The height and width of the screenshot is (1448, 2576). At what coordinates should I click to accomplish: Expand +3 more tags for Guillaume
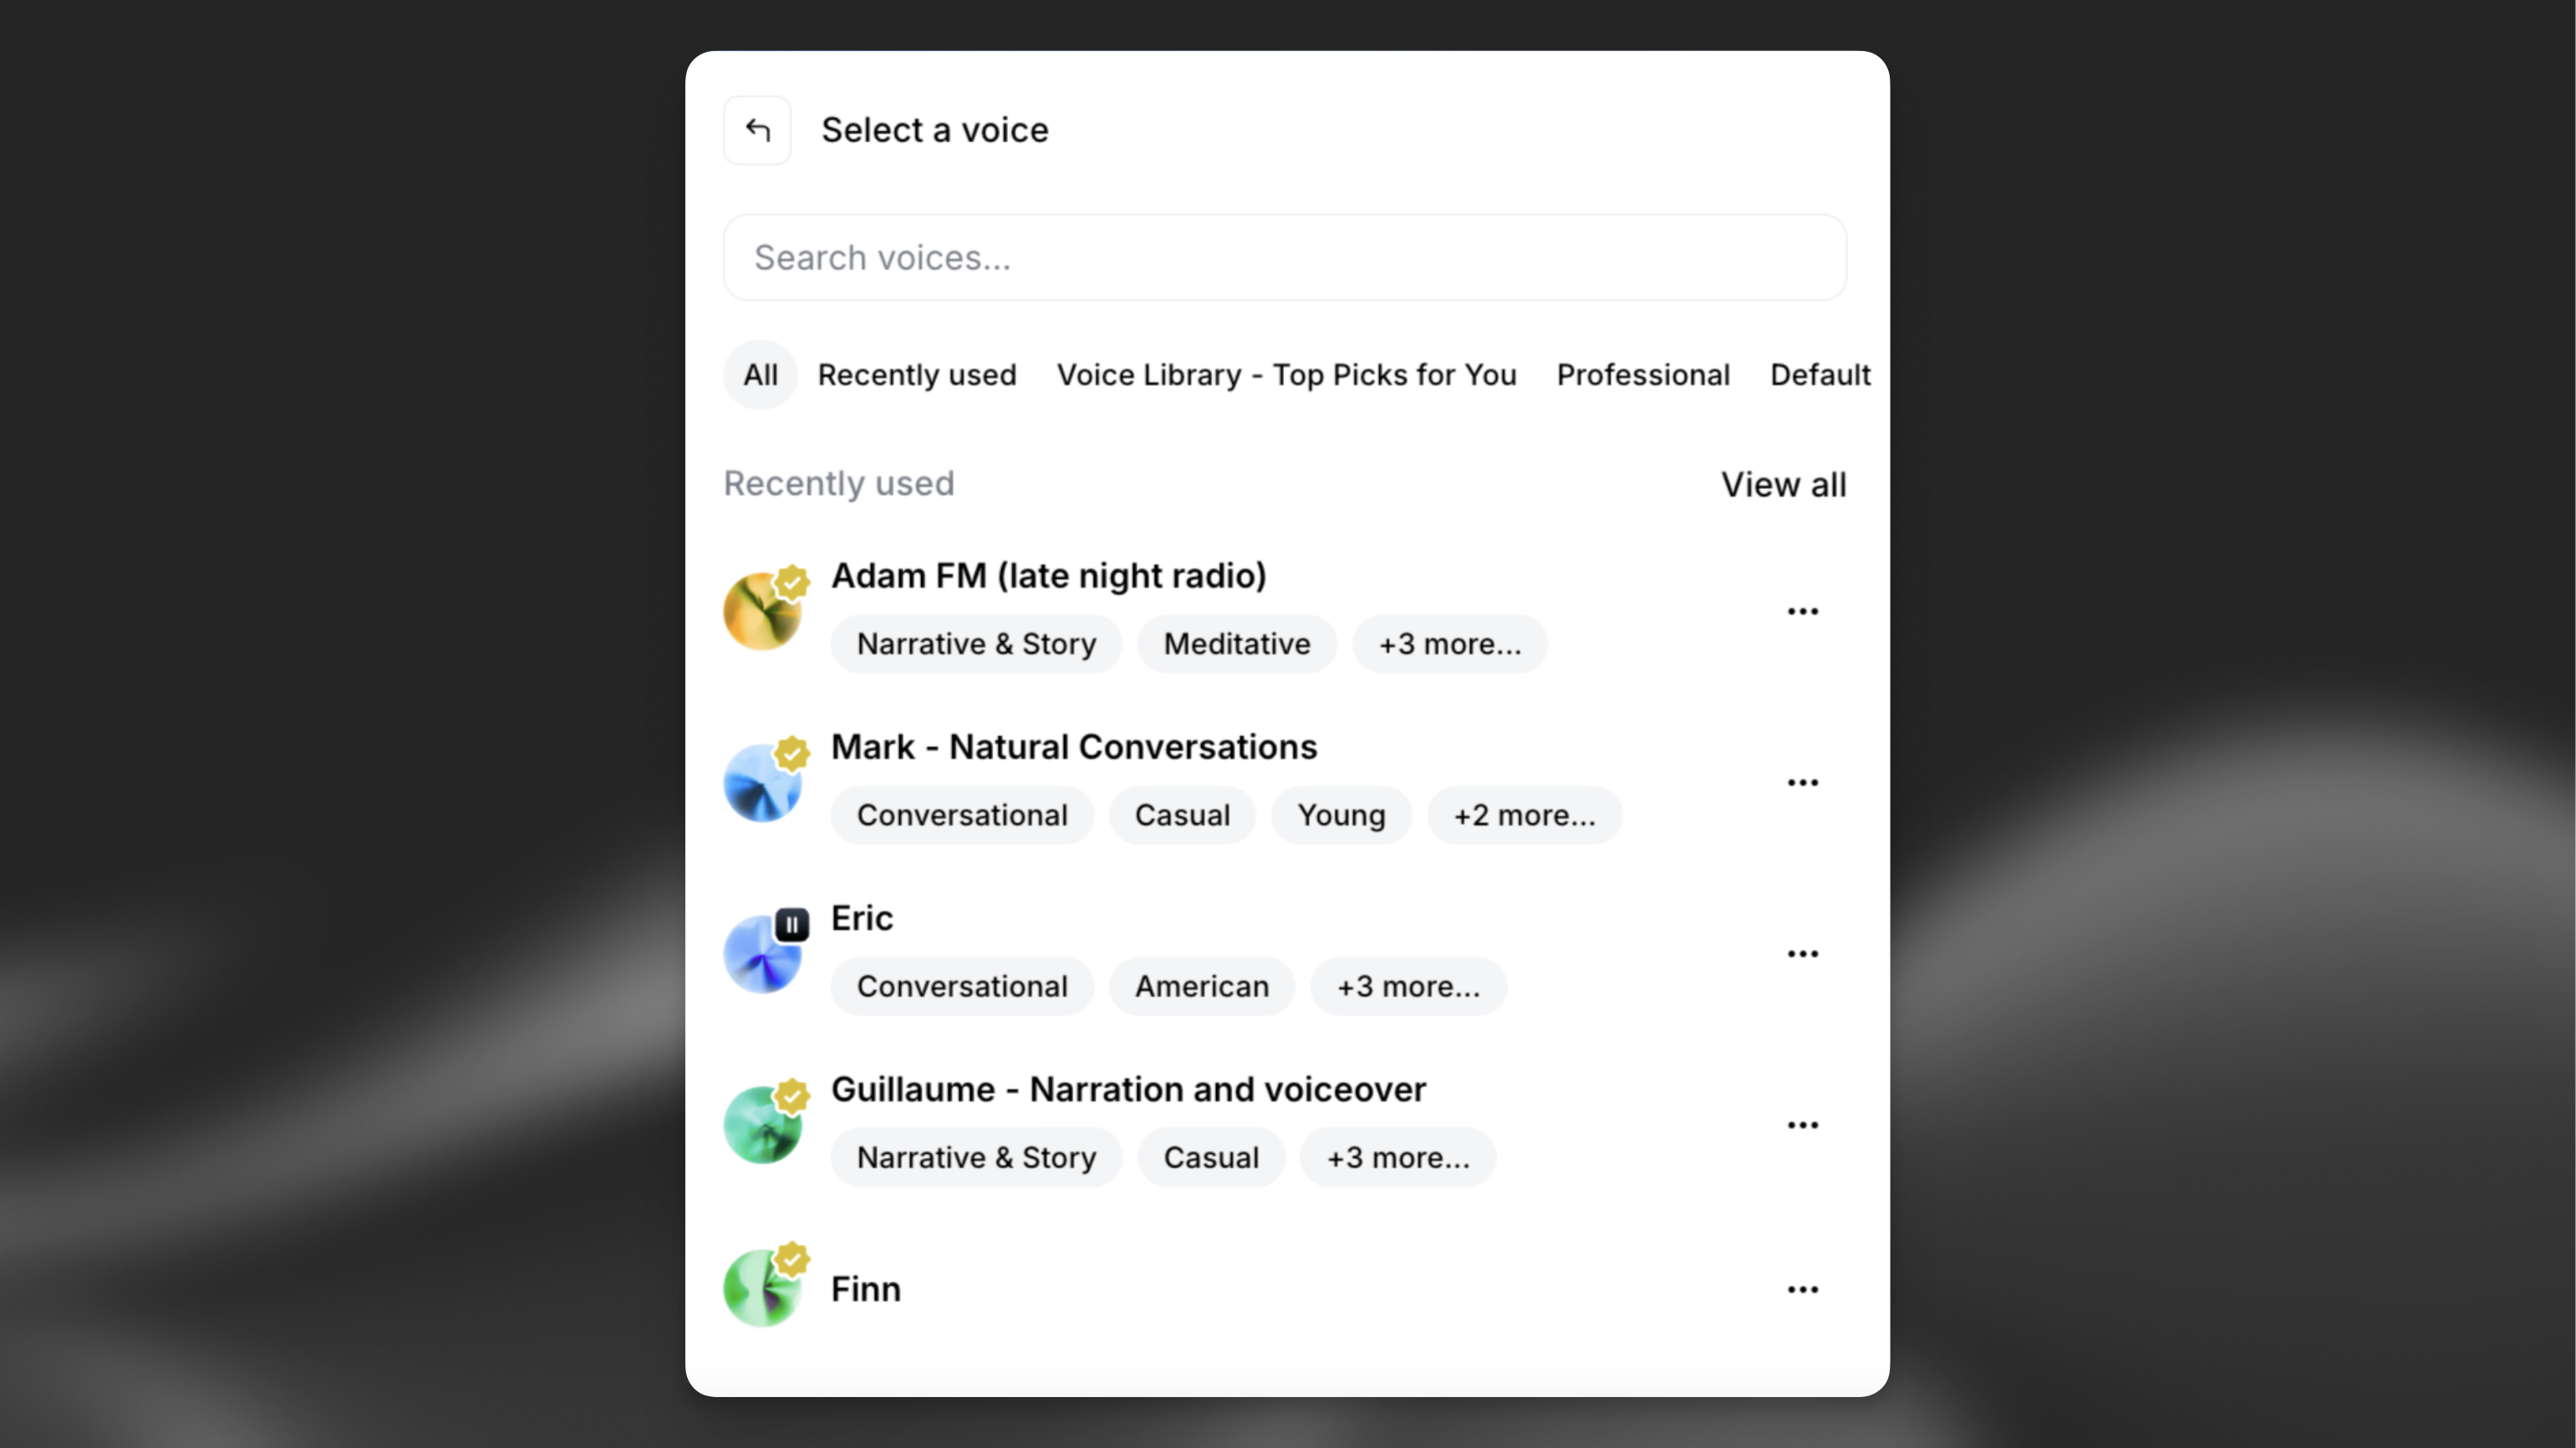1397,1157
